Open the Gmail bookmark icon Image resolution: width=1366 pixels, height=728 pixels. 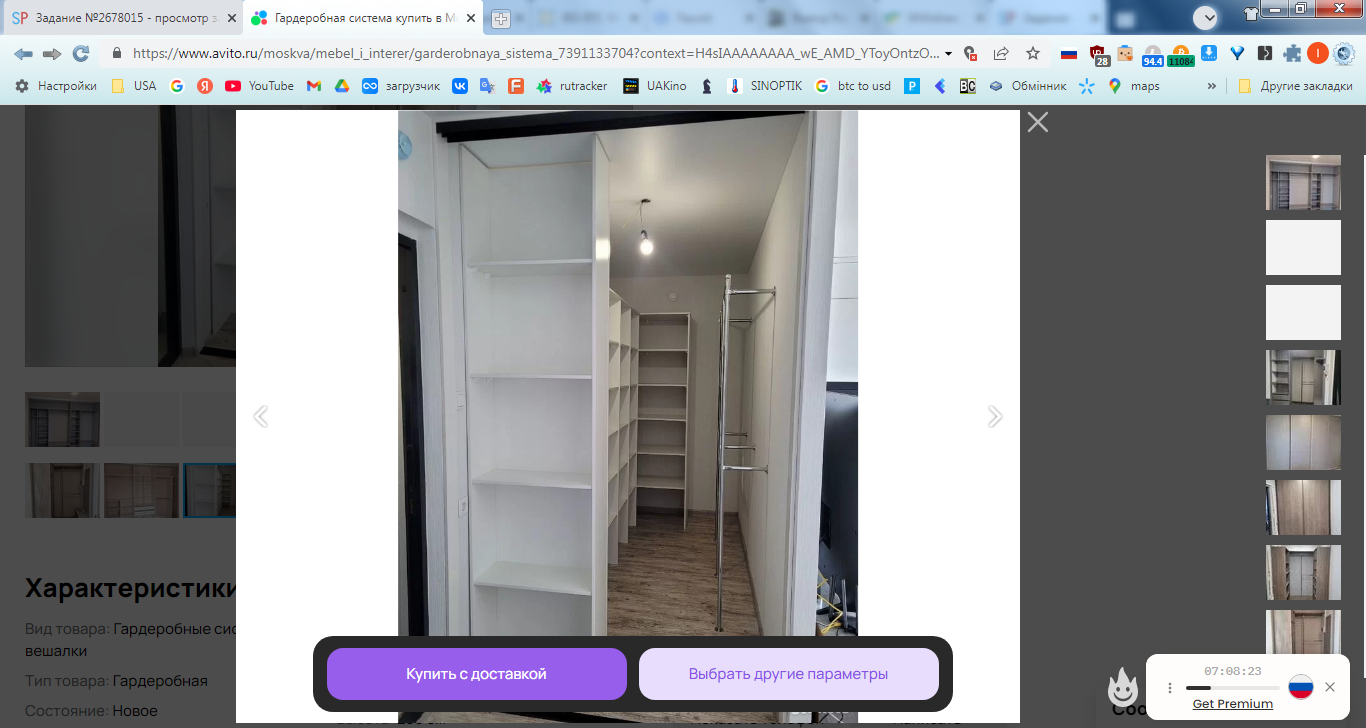[314, 86]
